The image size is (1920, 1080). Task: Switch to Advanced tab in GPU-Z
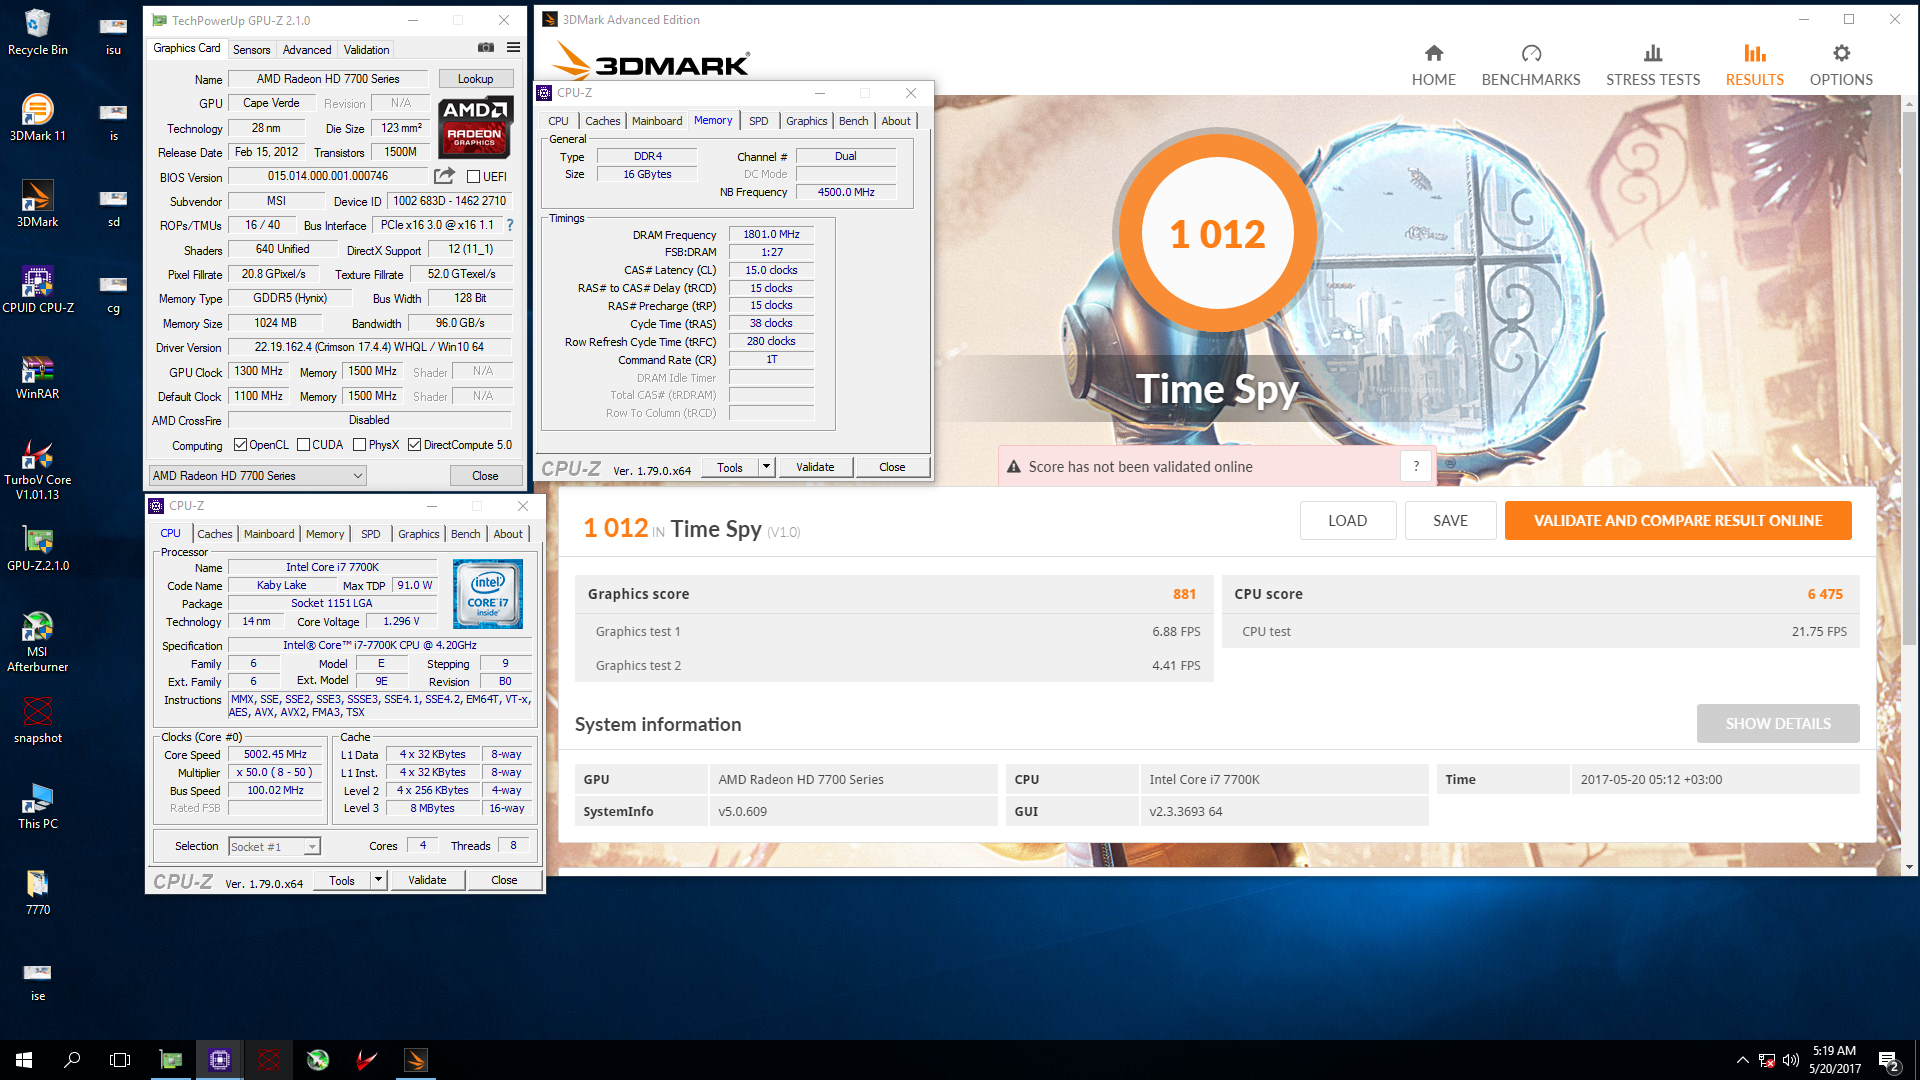pos(307,49)
